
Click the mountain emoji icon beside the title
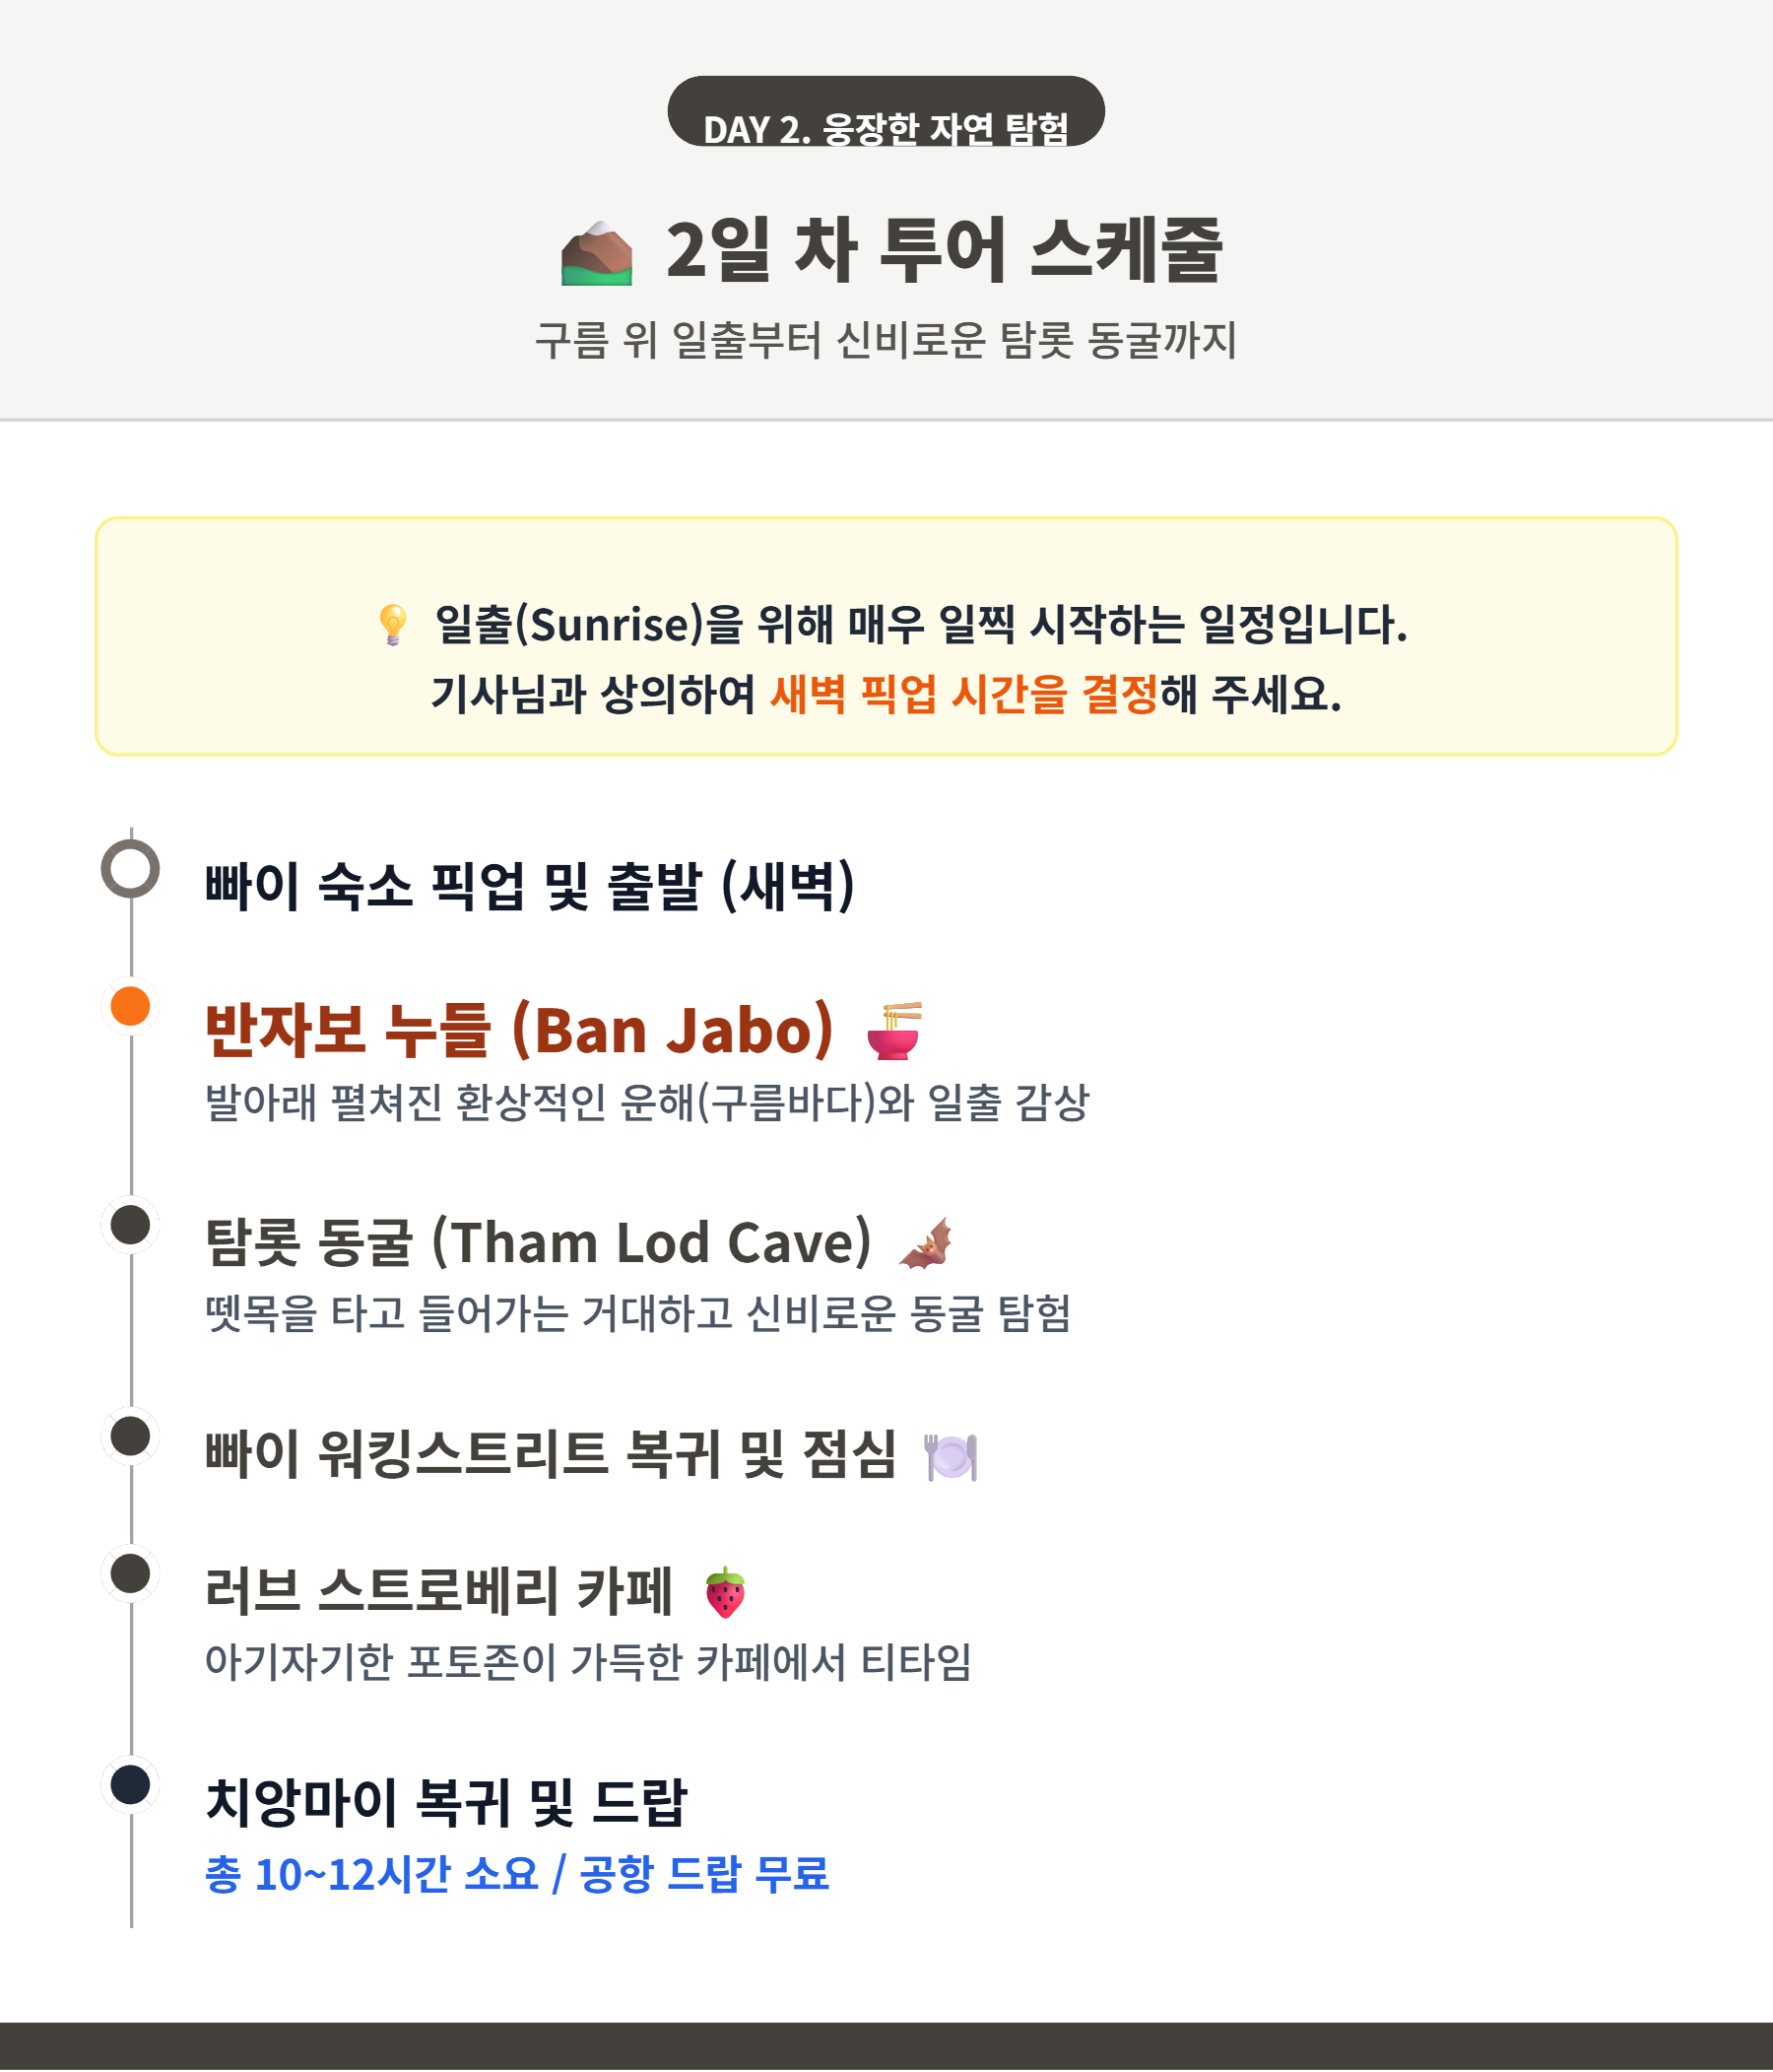click(x=597, y=254)
